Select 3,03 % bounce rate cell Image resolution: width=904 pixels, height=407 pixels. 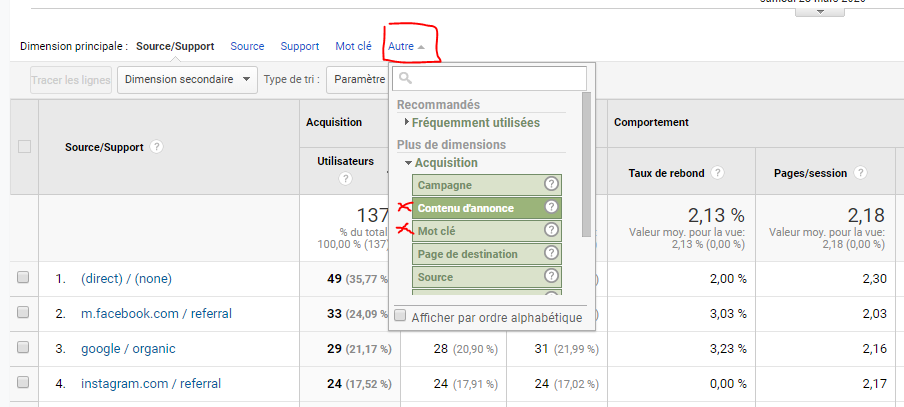[x=726, y=314]
